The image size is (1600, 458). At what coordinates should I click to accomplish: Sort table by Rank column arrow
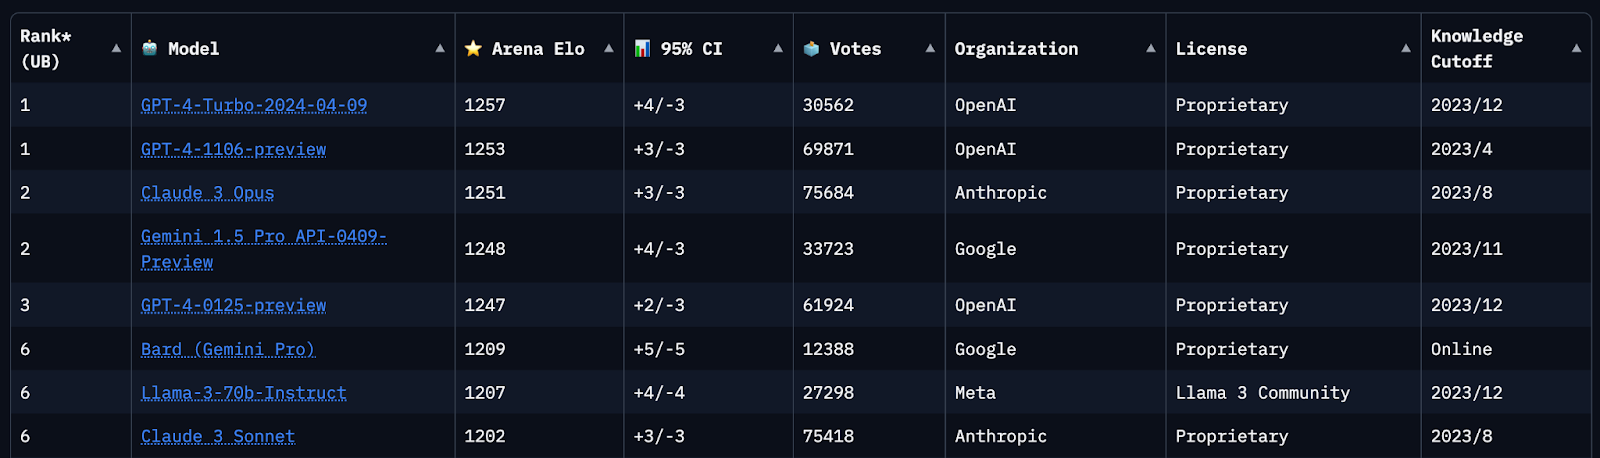tap(116, 48)
